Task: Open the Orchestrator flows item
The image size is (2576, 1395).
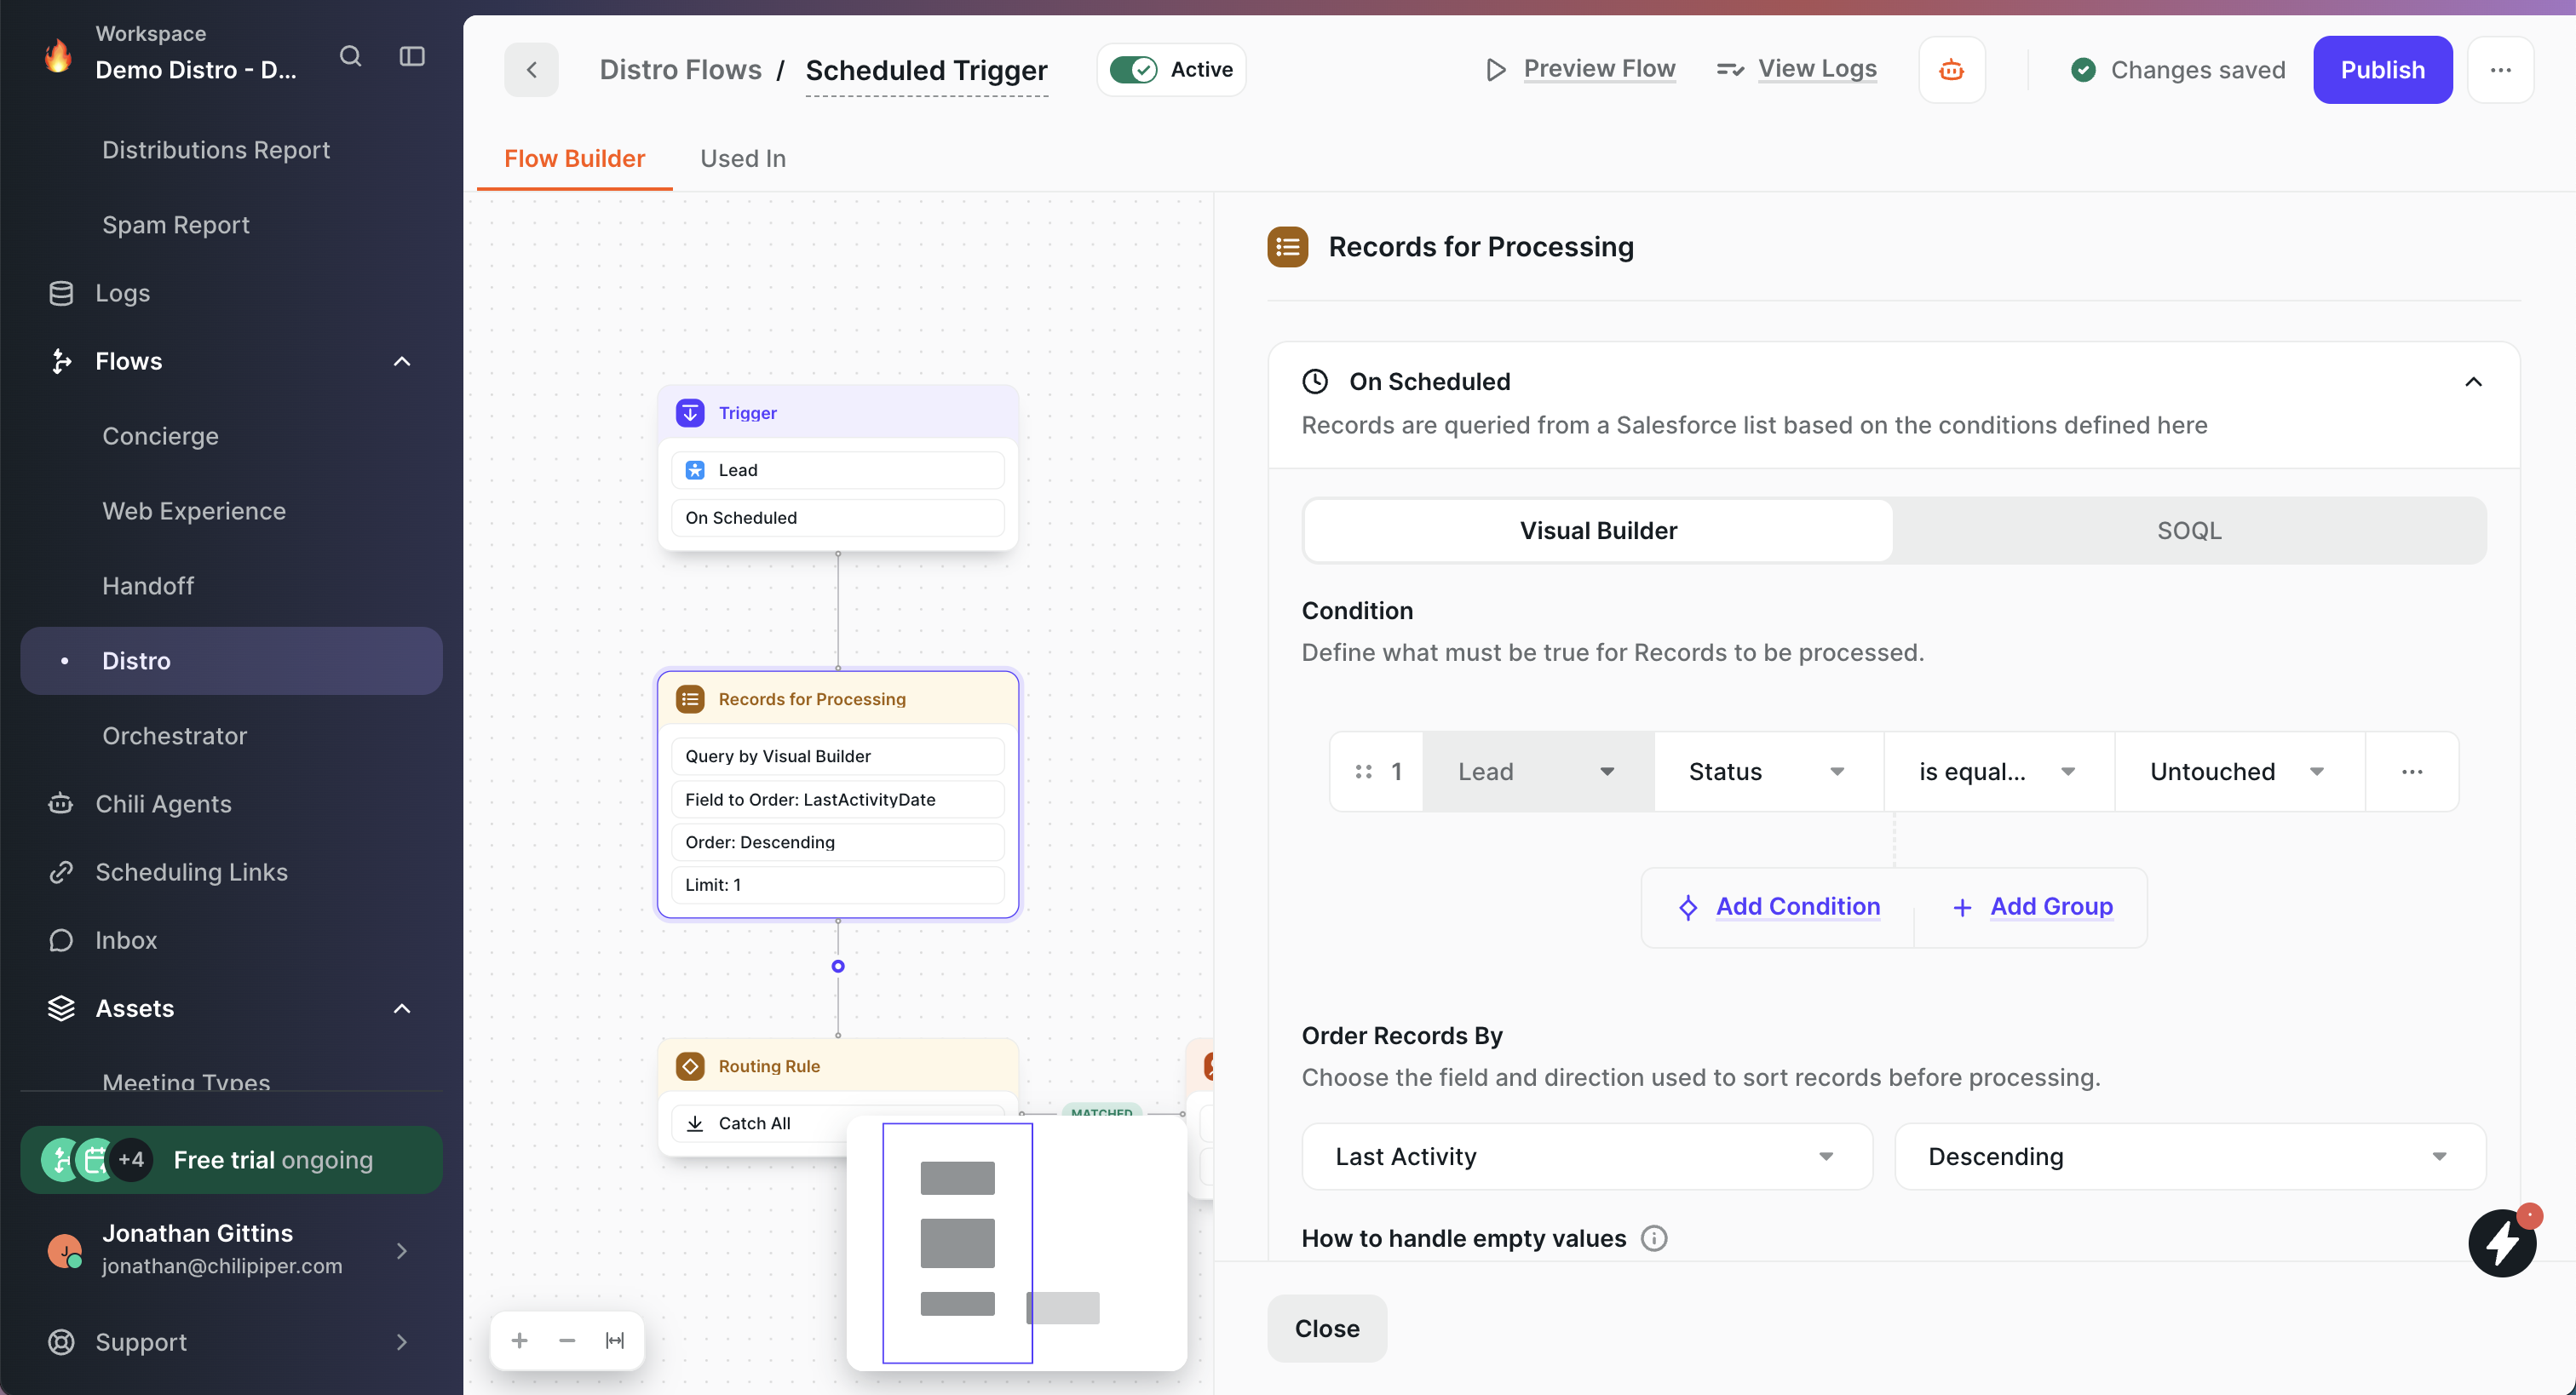Action: pos(174,736)
